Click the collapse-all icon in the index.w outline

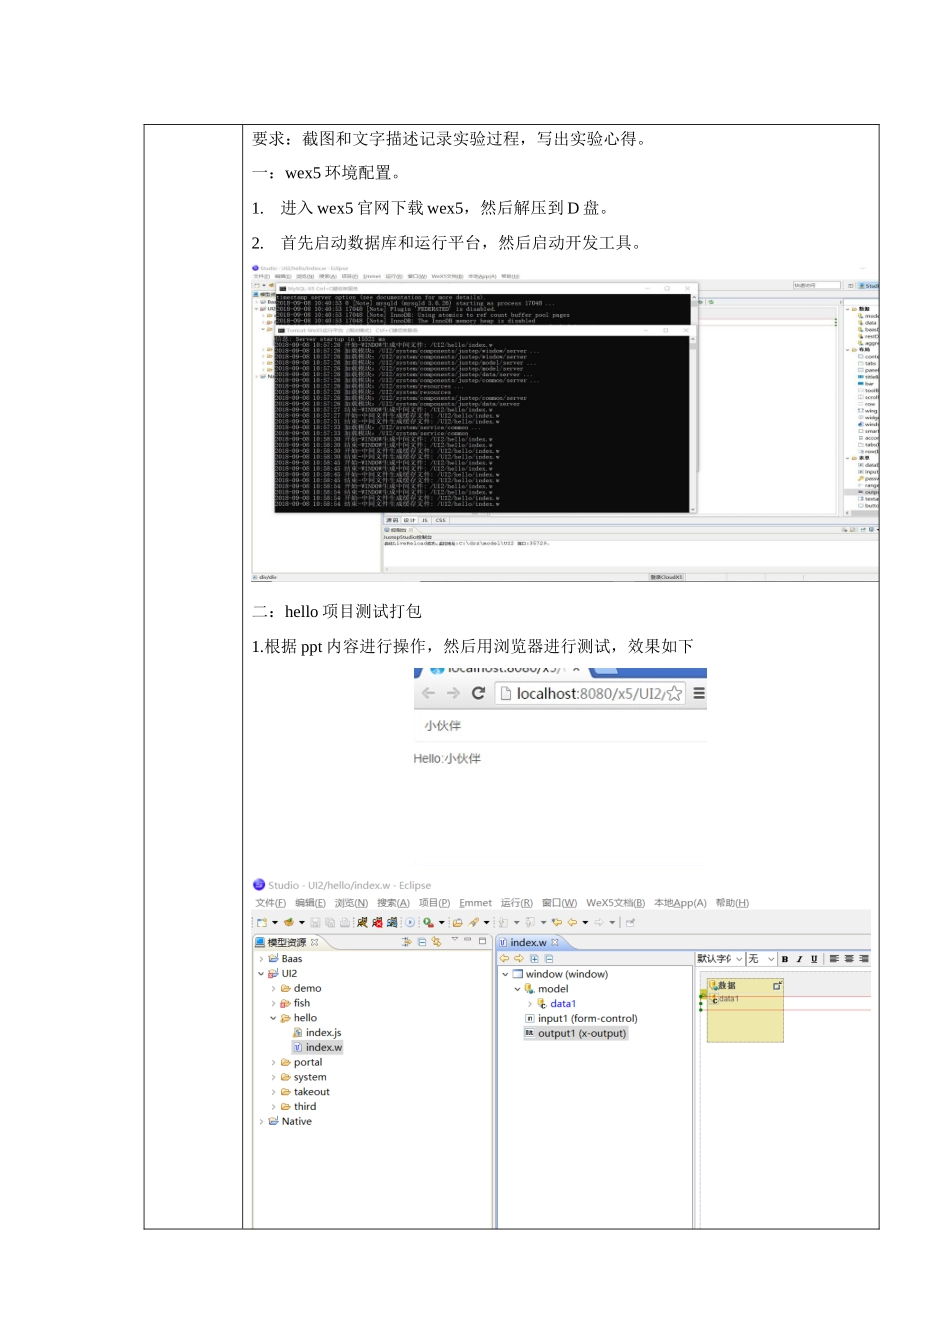click(x=547, y=957)
